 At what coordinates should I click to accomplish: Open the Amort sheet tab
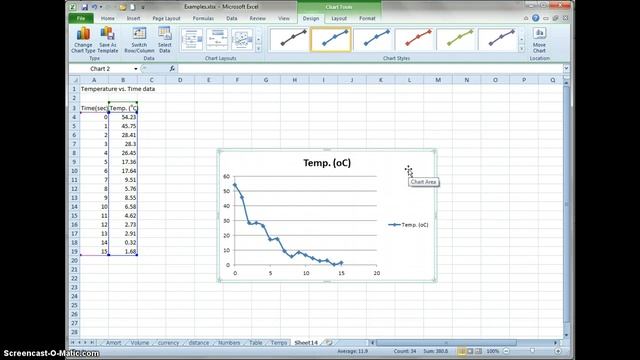pyautogui.click(x=113, y=343)
